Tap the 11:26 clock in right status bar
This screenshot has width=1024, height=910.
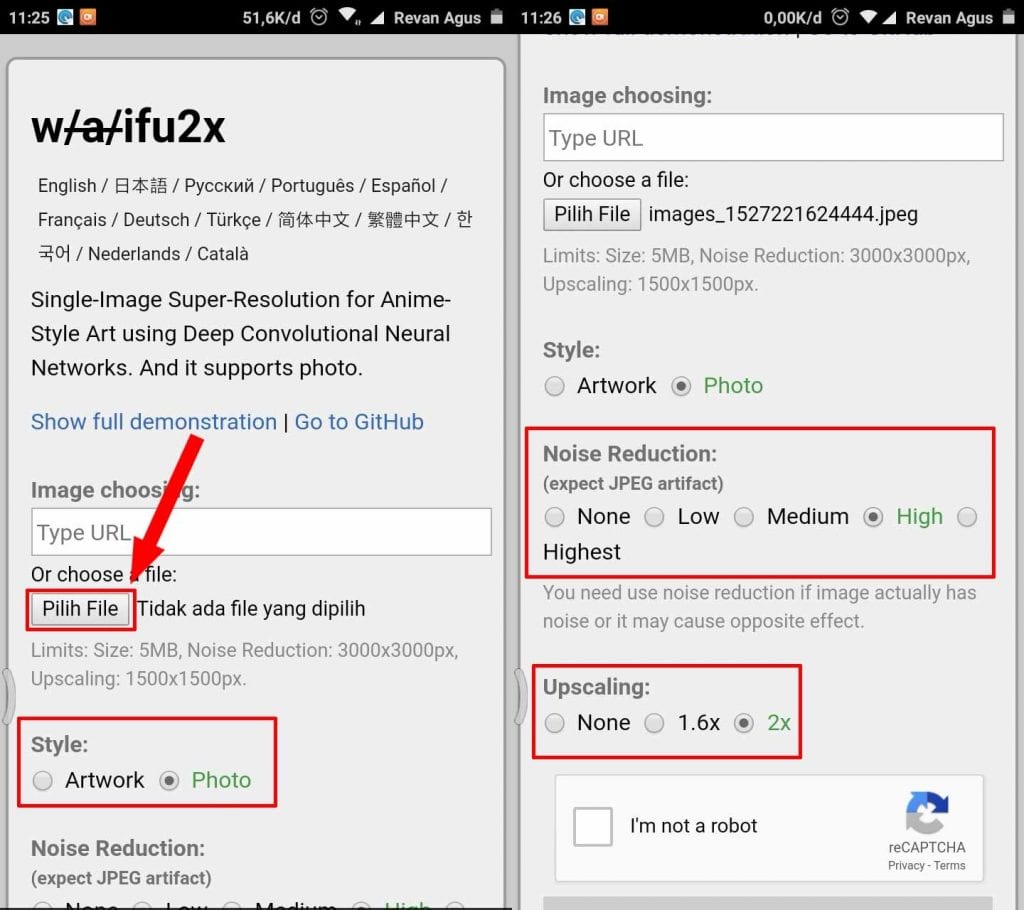tap(541, 17)
